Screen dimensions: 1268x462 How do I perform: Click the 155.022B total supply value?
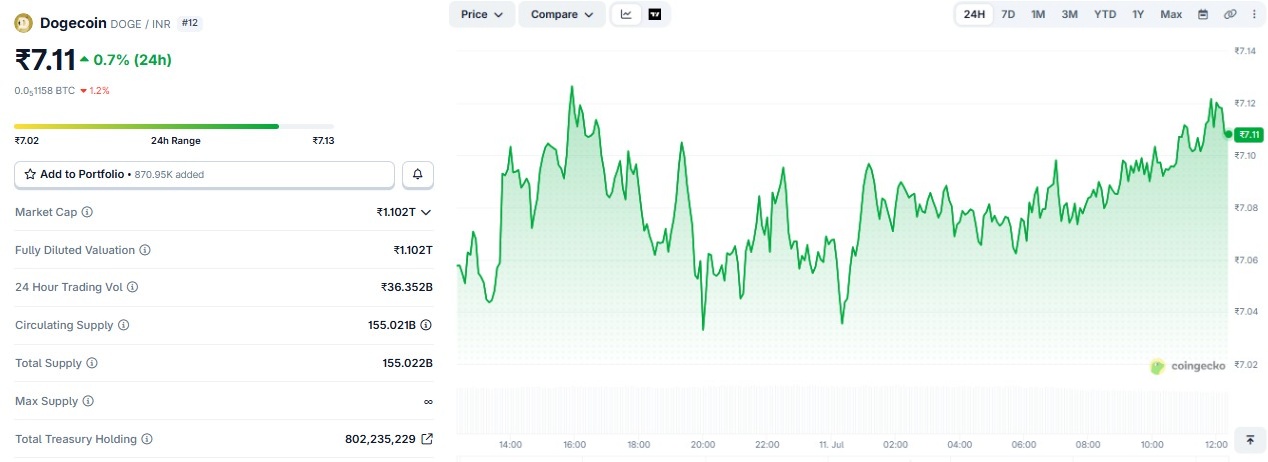coord(407,363)
